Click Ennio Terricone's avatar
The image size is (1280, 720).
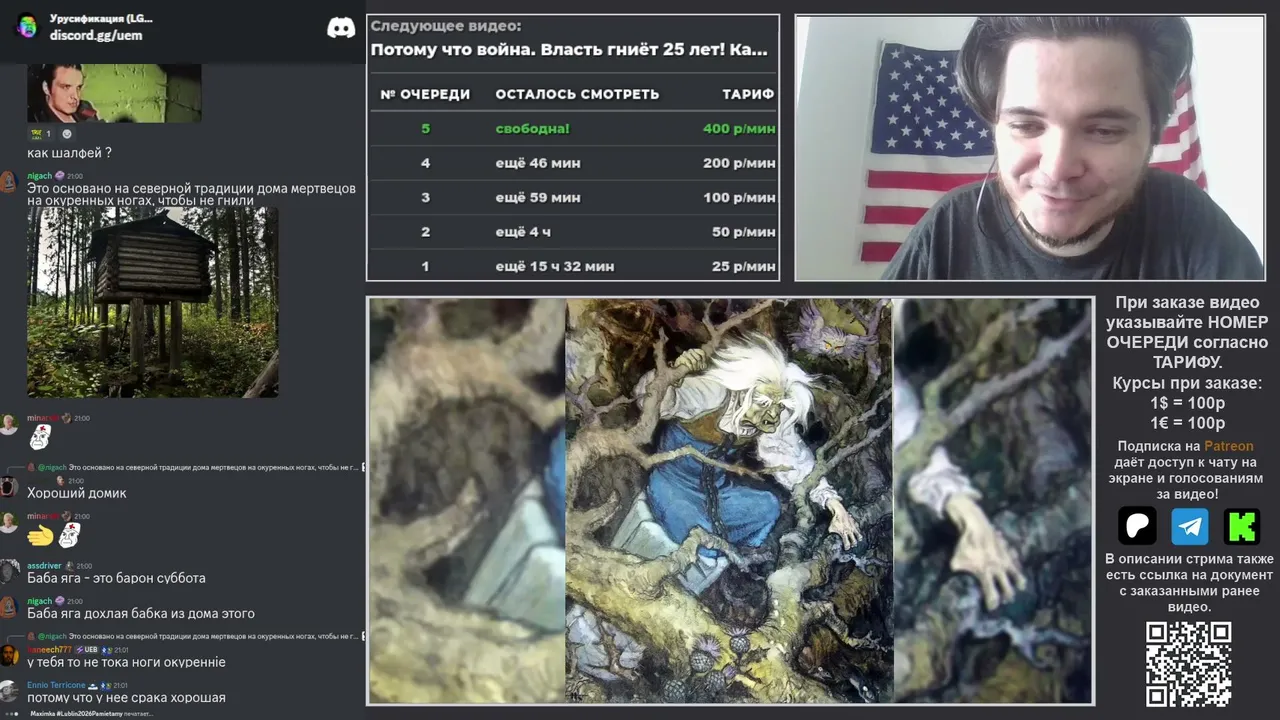click(x=9, y=690)
